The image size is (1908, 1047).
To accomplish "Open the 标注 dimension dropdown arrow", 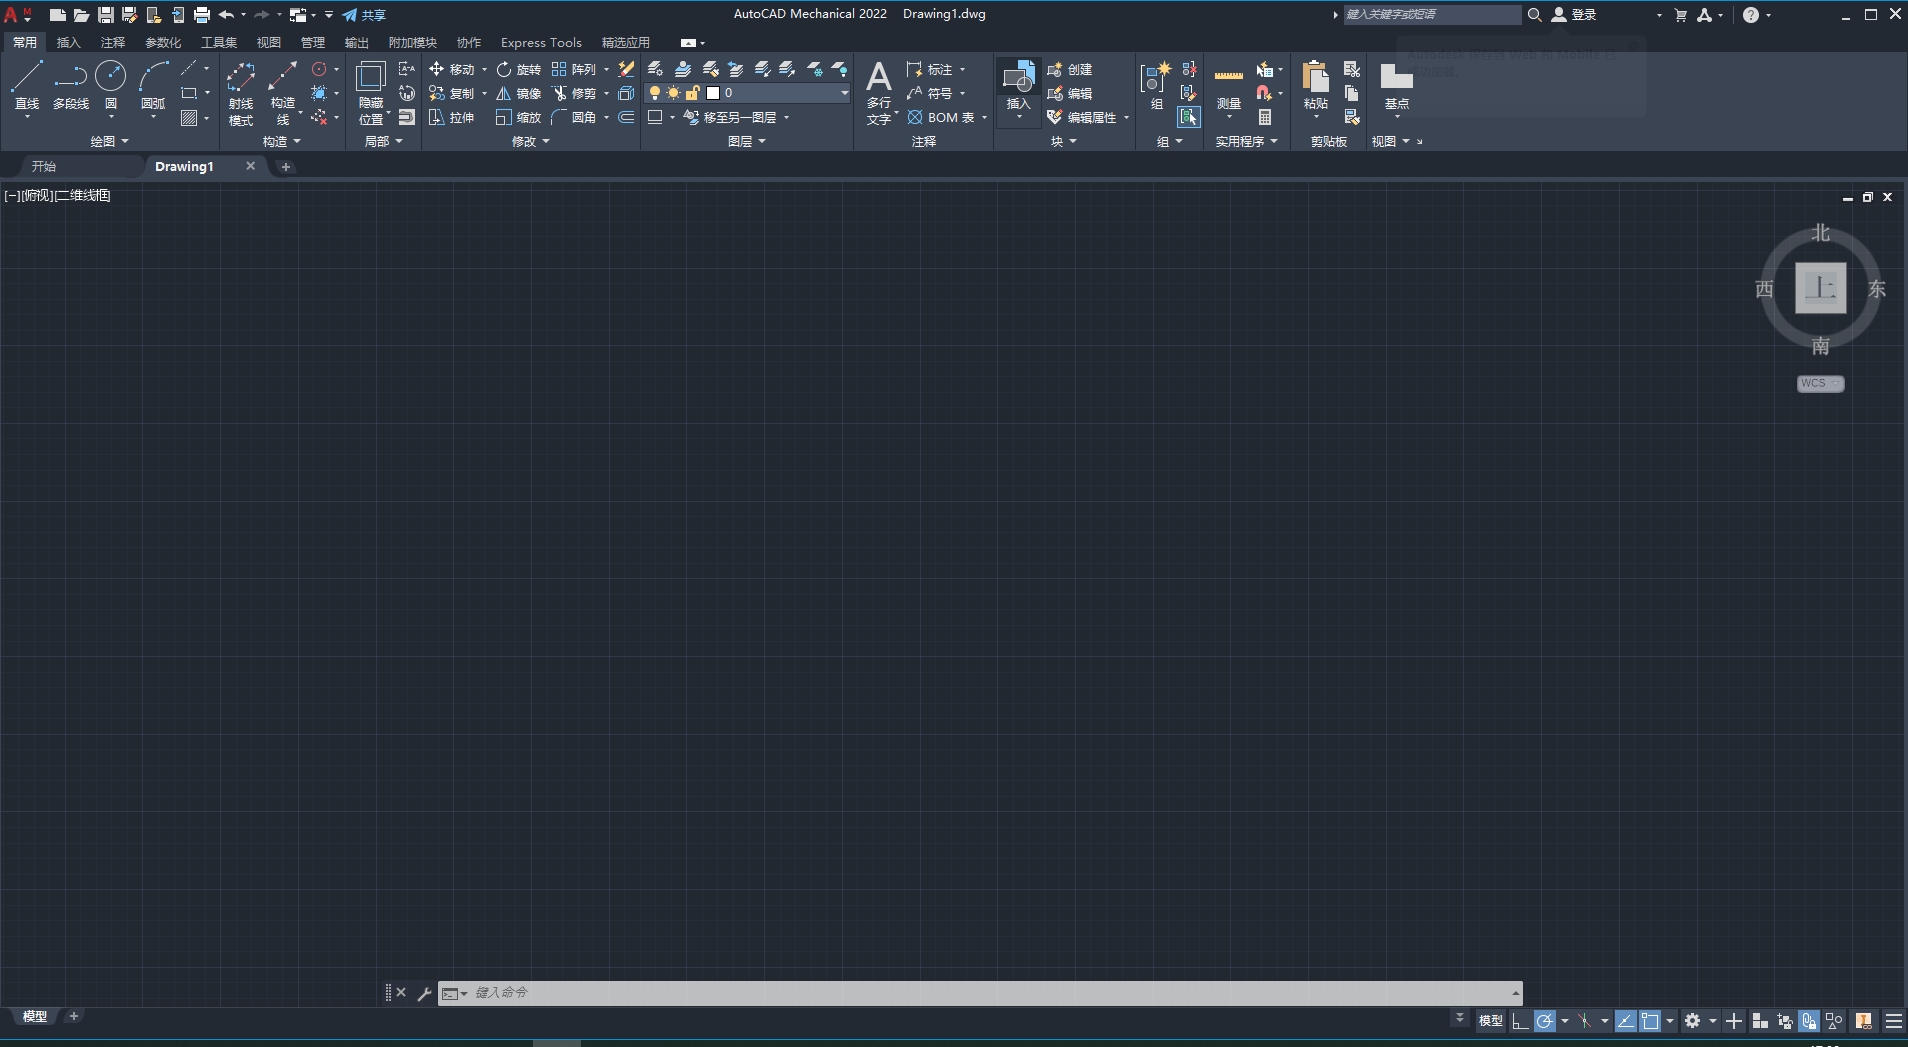I will (962, 69).
